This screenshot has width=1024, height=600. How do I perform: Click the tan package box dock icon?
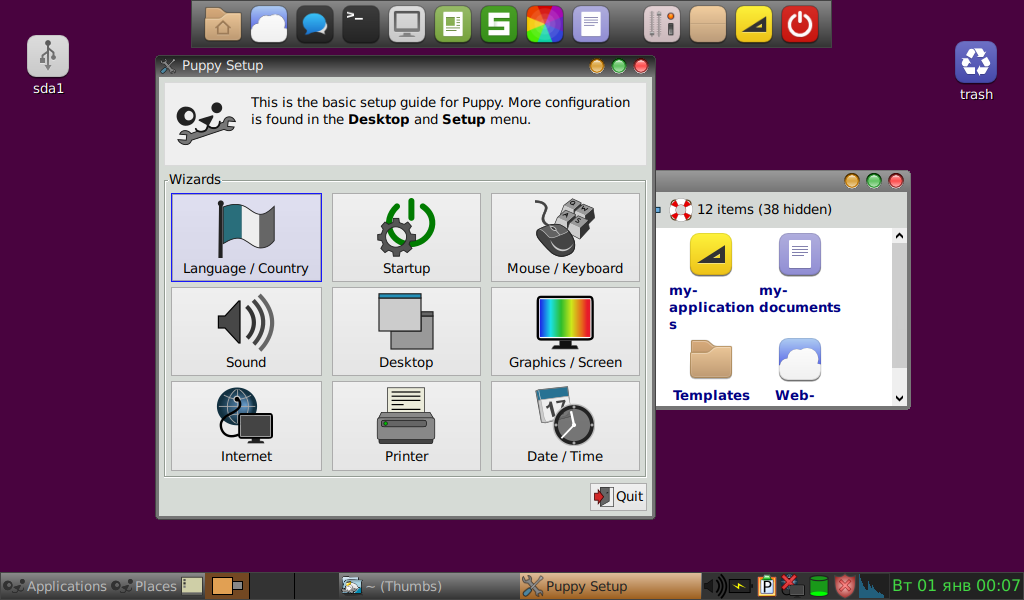[707, 25]
